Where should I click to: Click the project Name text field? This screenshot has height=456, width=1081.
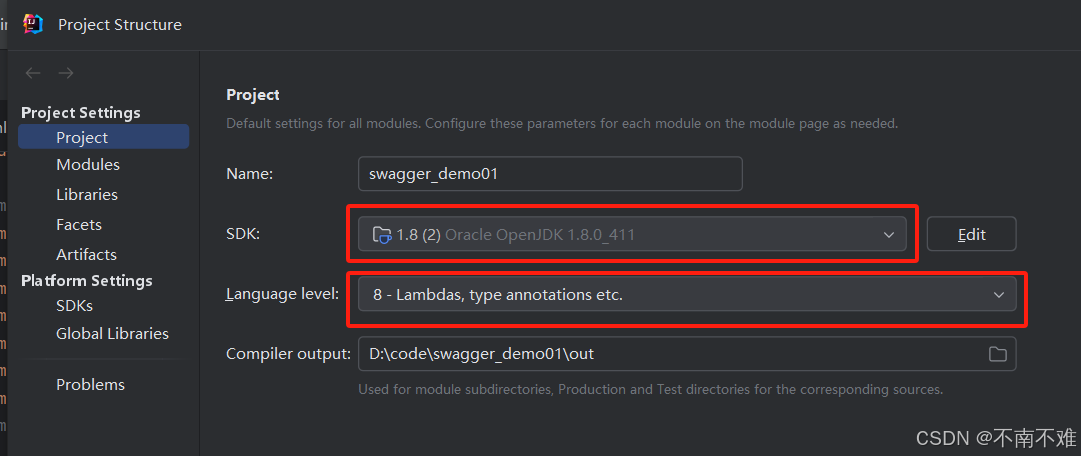[x=550, y=174]
